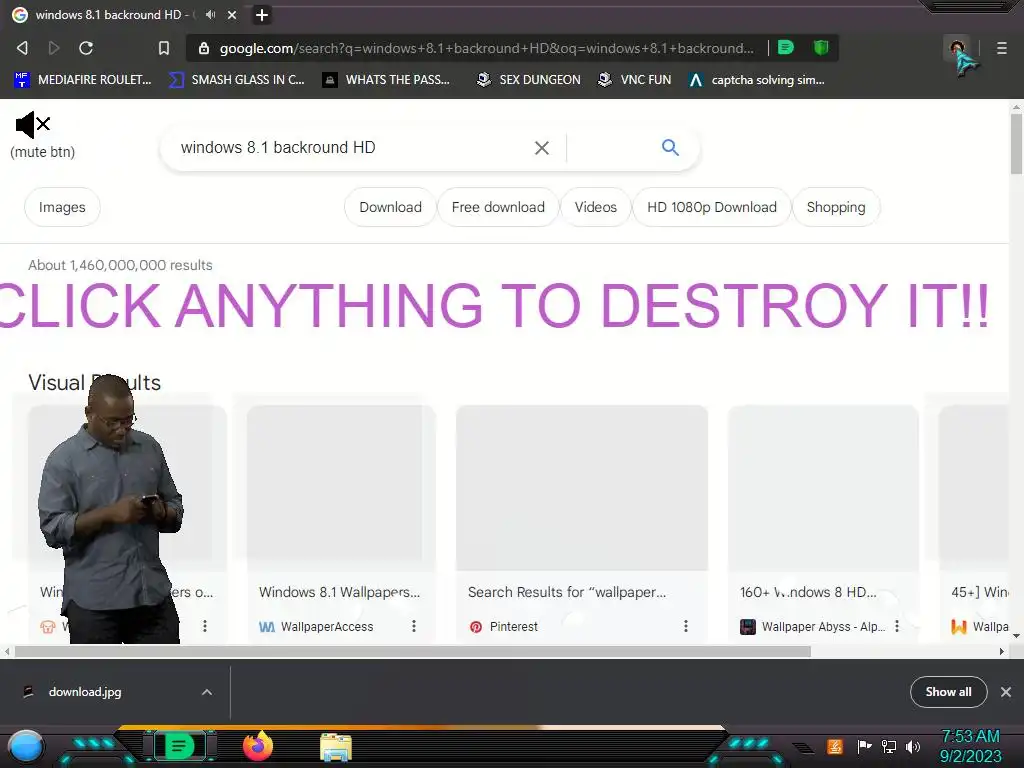Open Action Center flag tray icon
Viewport: 1024px width, 768px height.
click(x=864, y=746)
